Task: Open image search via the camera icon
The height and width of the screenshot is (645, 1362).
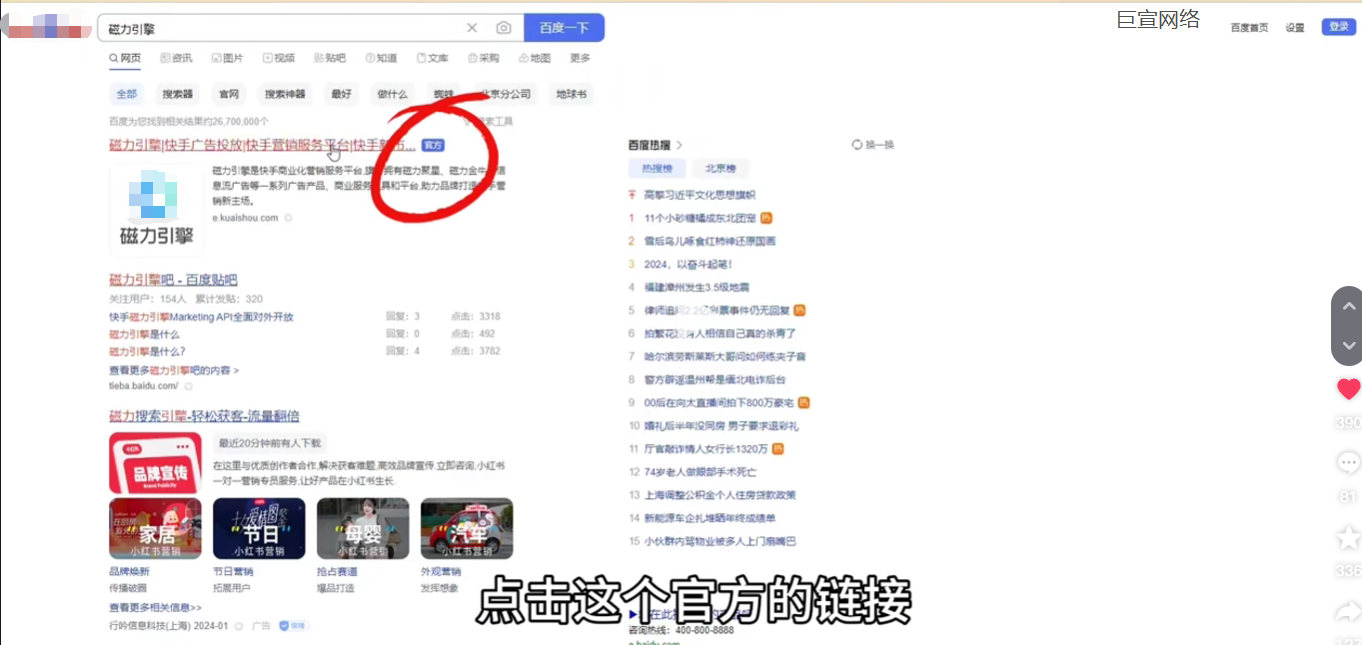Action: [x=504, y=28]
